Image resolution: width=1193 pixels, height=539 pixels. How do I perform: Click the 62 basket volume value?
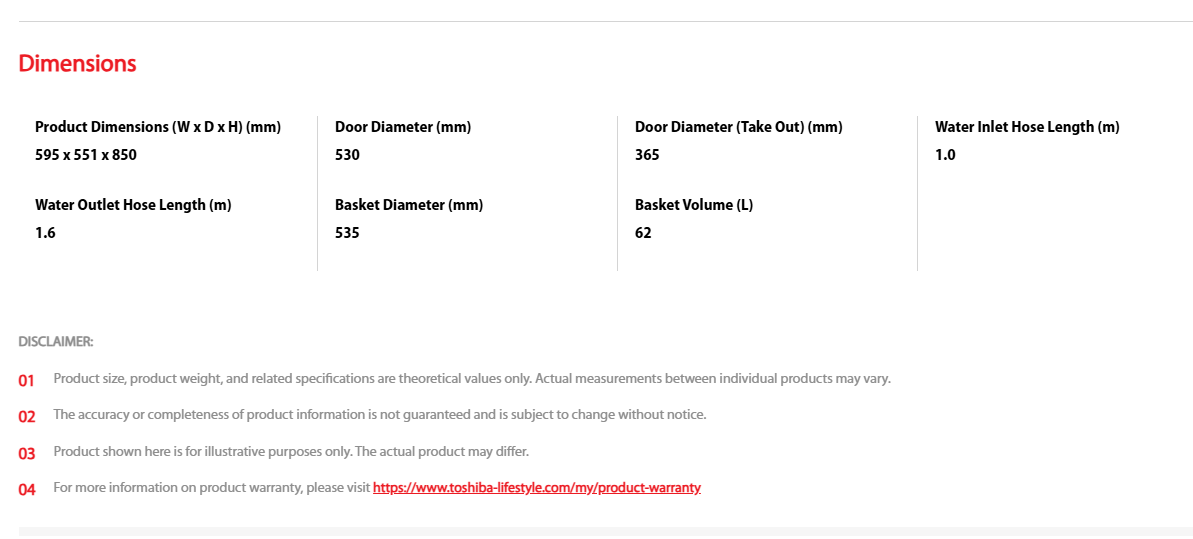coord(644,233)
